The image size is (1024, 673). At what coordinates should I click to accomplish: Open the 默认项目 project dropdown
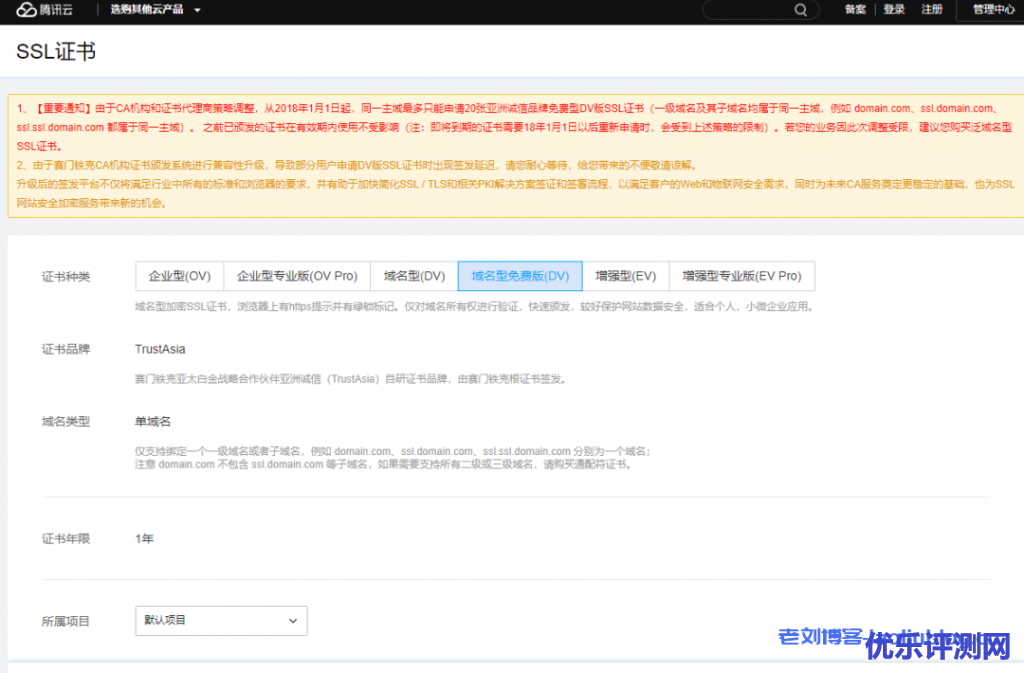click(221, 621)
